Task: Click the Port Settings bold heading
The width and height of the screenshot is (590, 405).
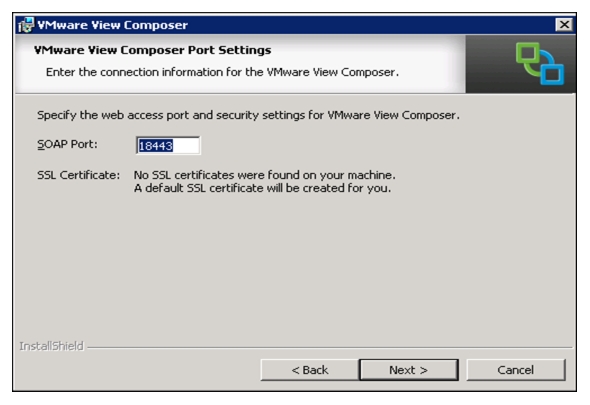Action: tap(152, 50)
